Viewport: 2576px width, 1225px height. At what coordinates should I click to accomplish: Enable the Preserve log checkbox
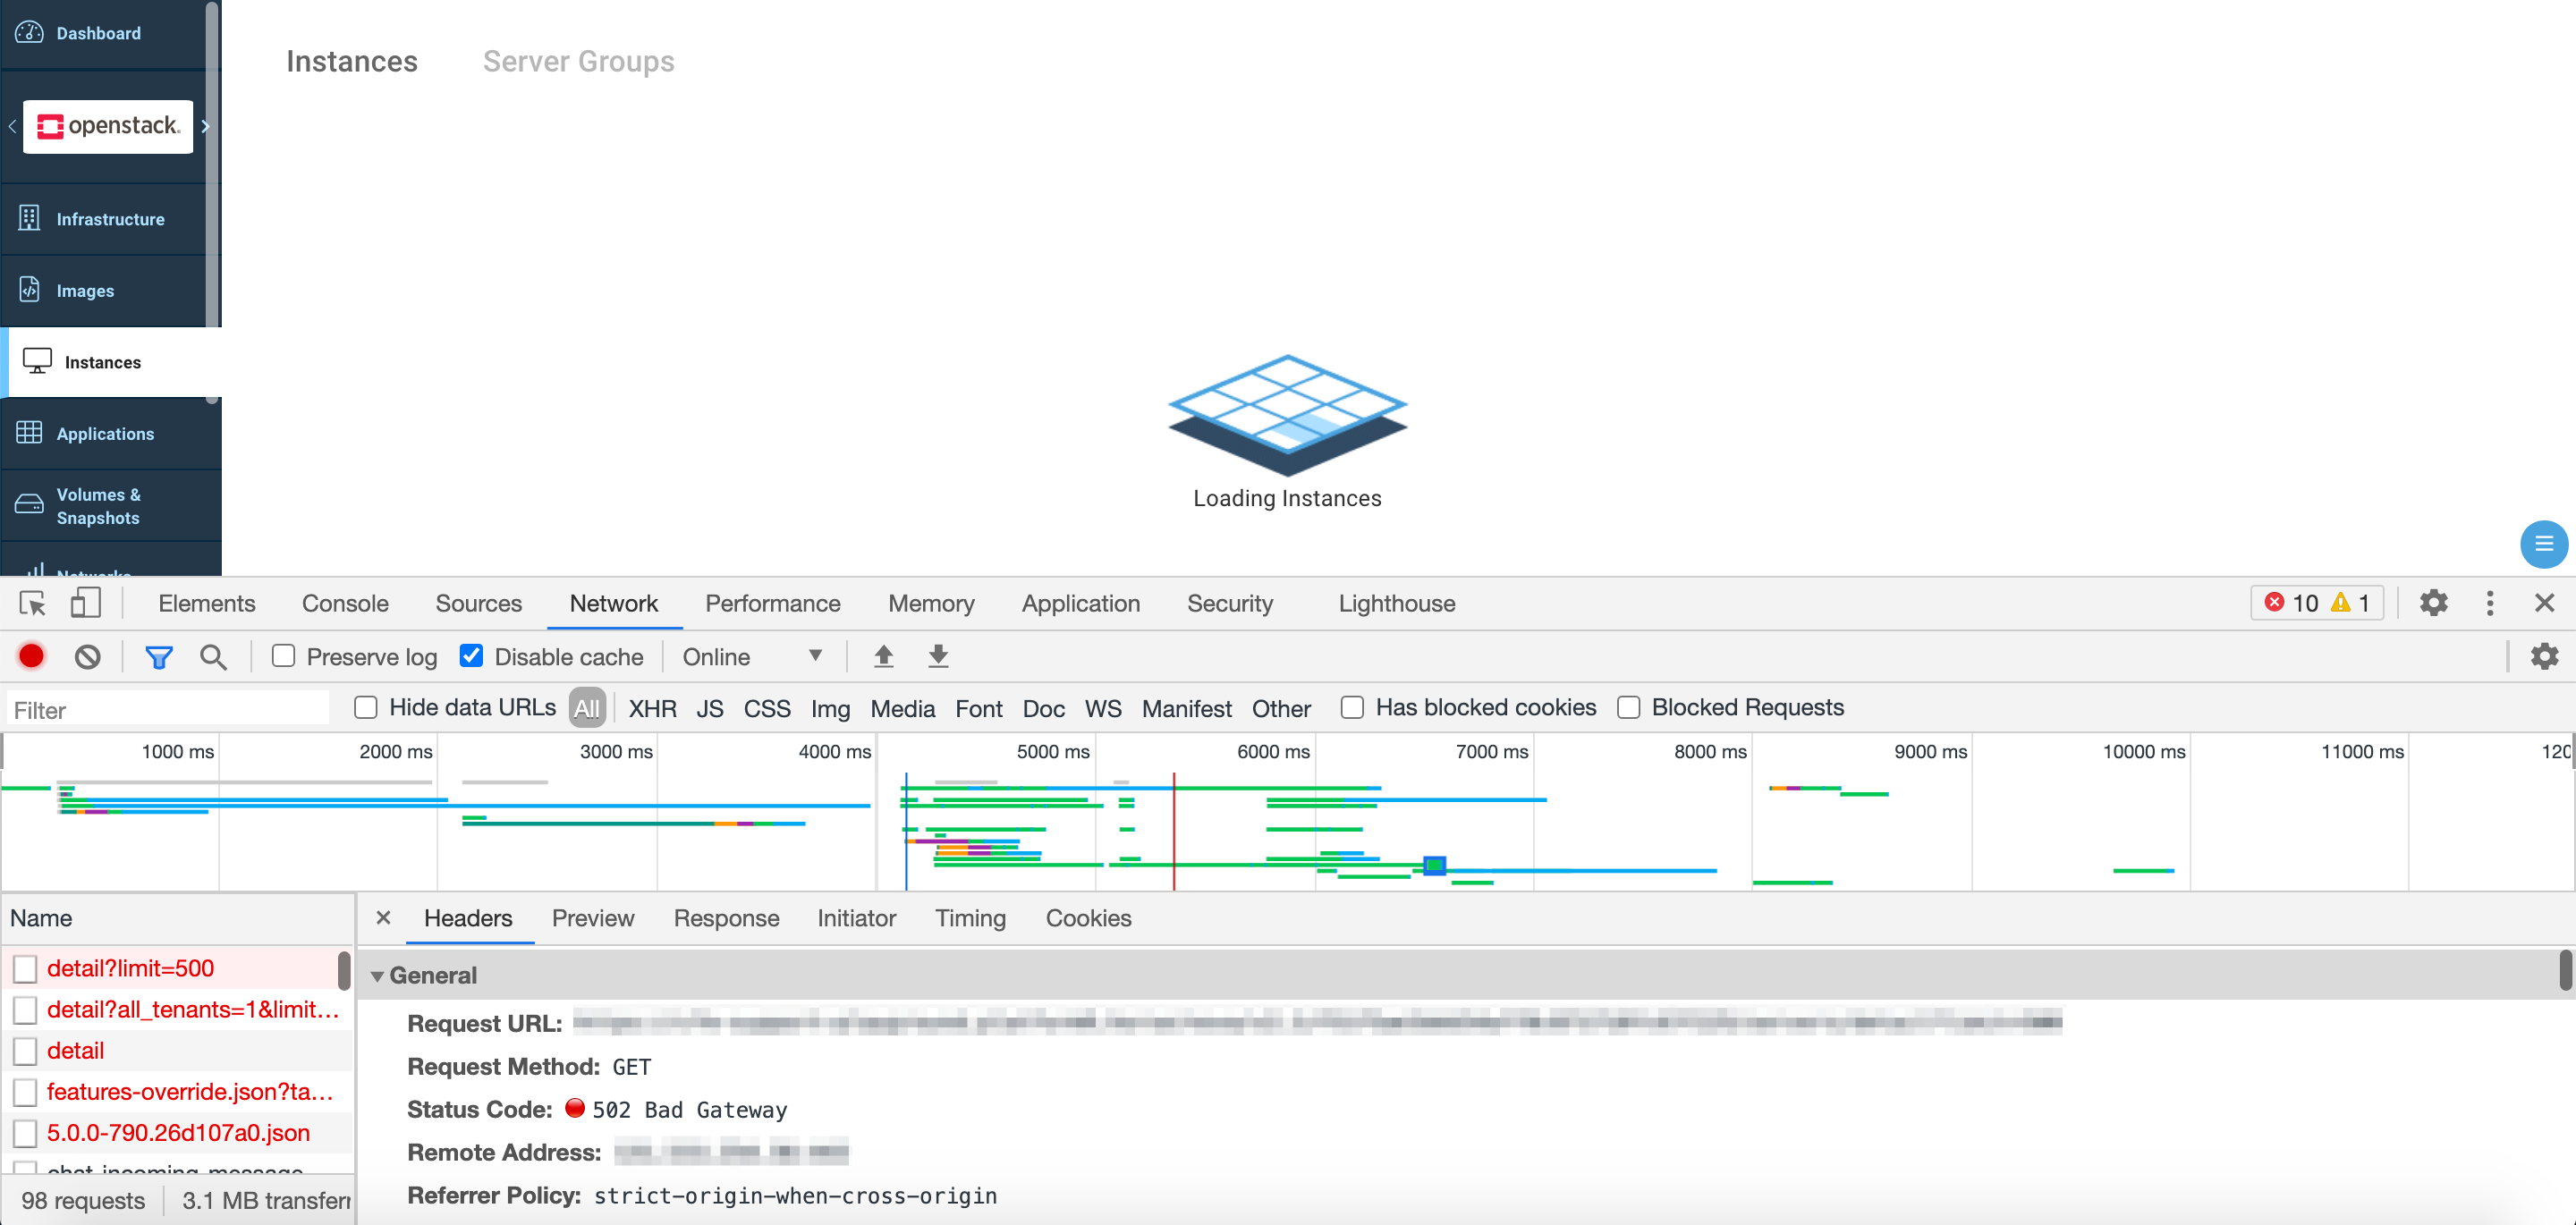coord(283,656)
